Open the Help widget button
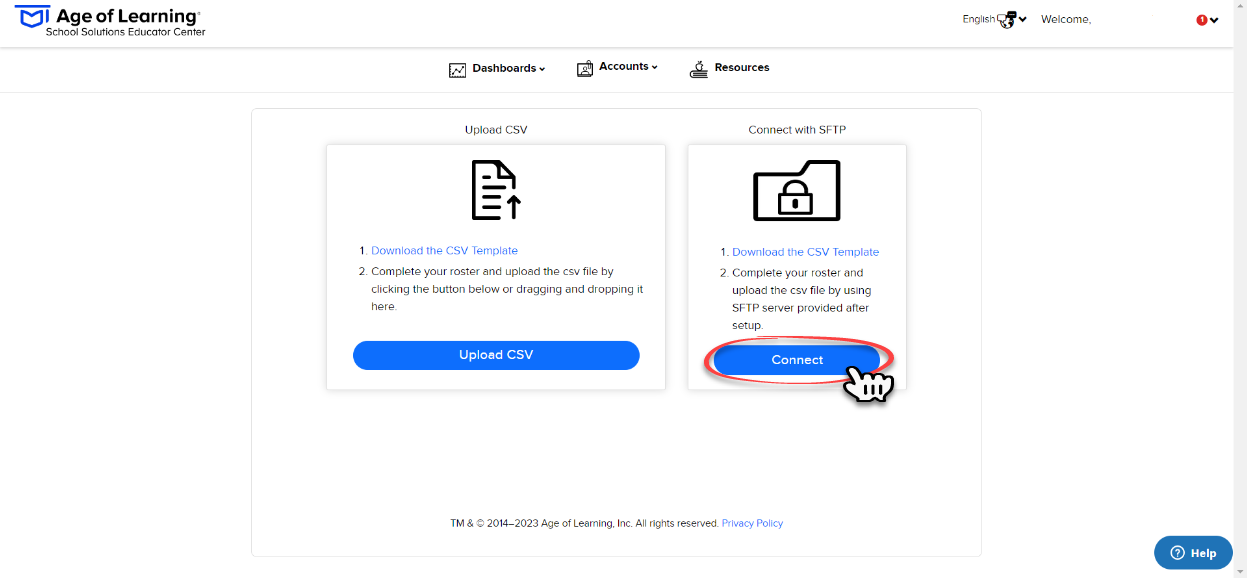1247x578 pixels. click(1193, 553)
